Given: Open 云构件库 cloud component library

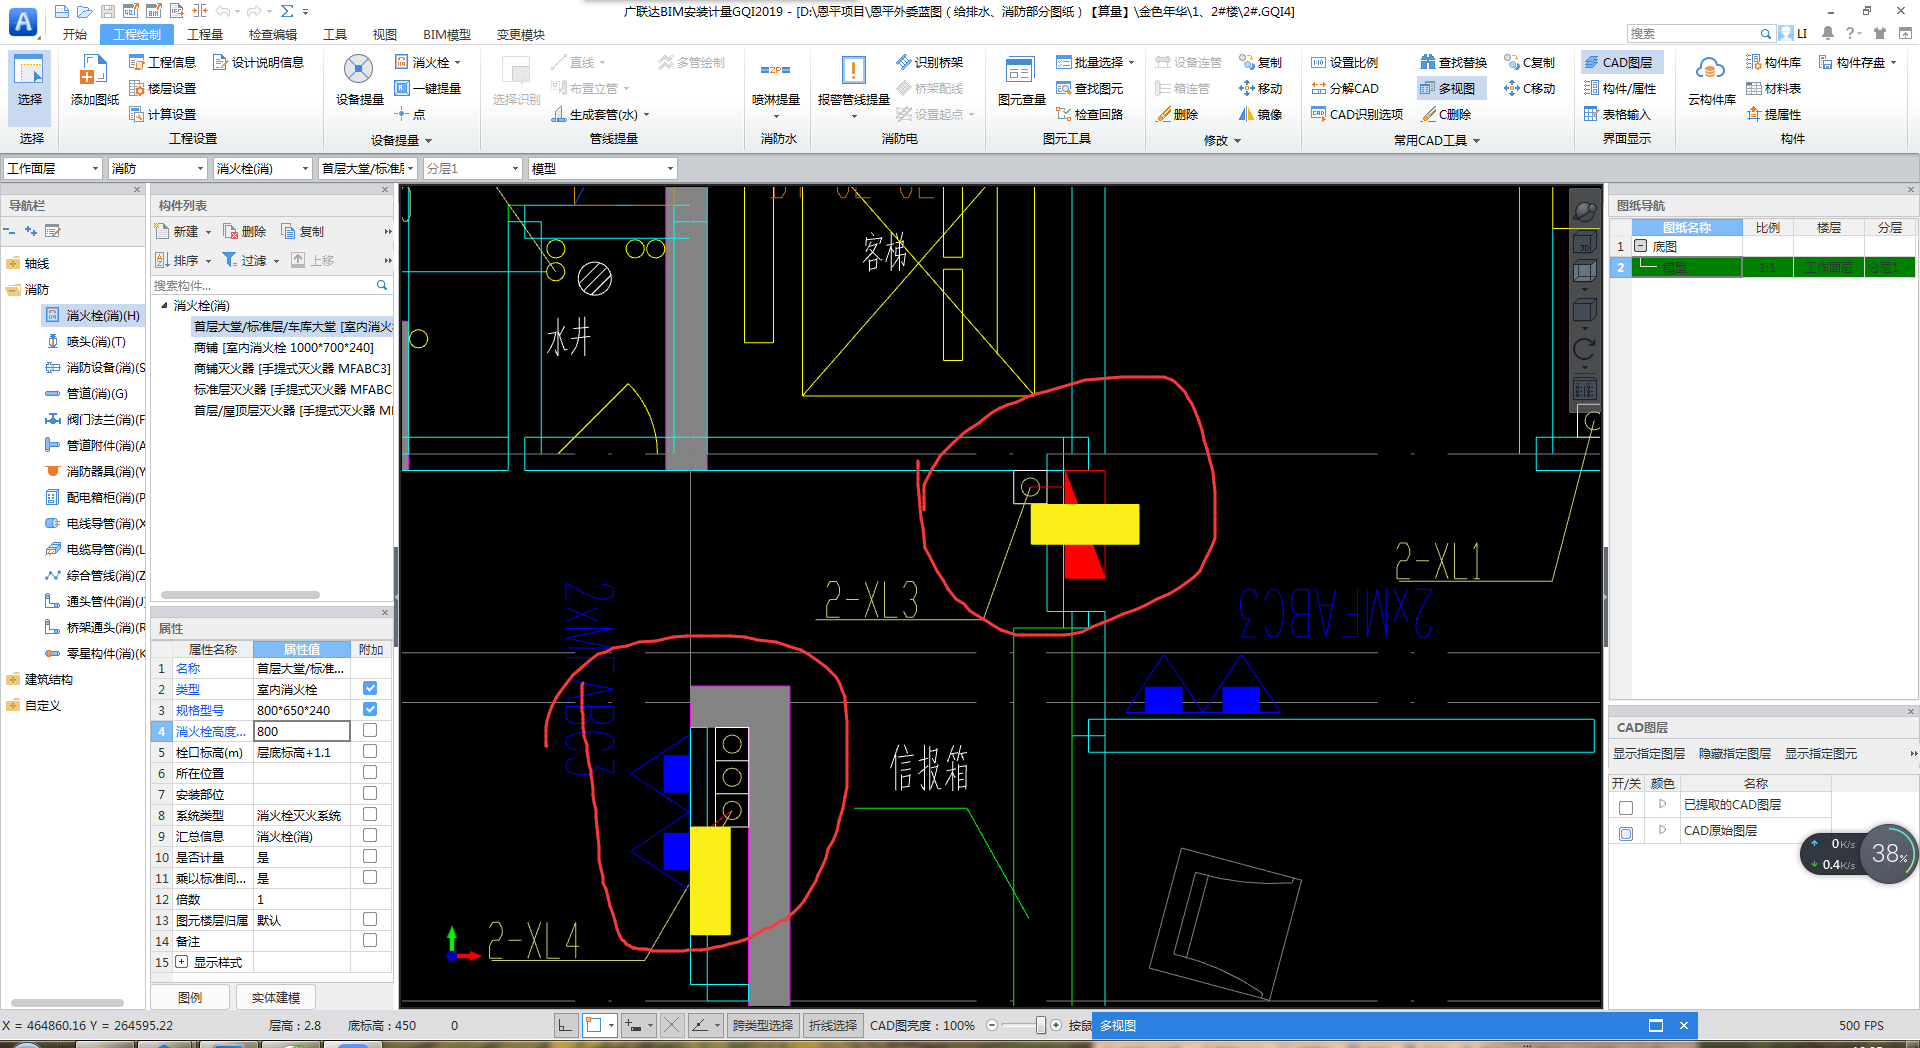Looking at the screenshot, I should [1711, 81].
